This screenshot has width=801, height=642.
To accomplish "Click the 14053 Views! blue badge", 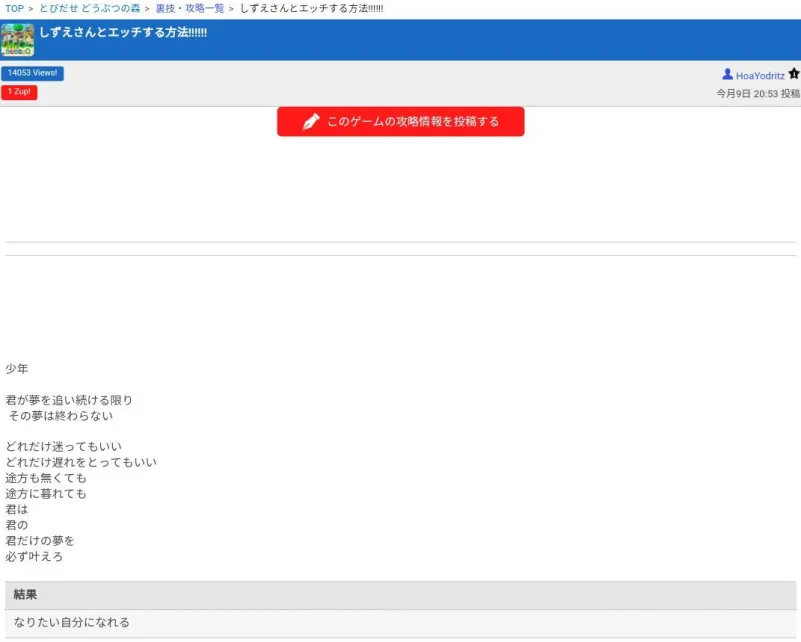I will [x=32, y=73].
